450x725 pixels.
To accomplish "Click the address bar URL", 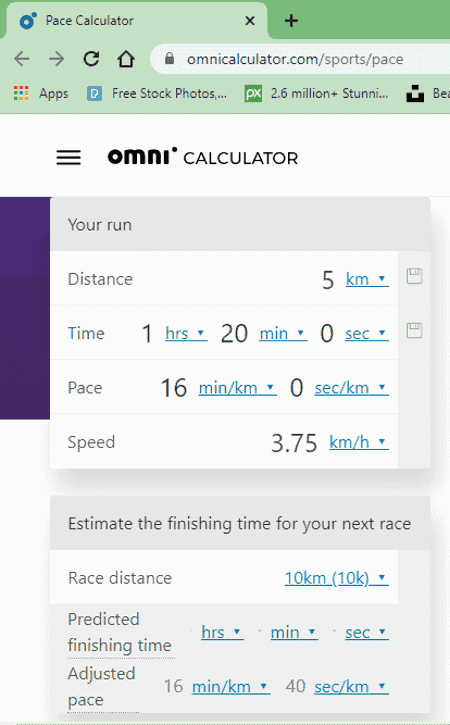I will [295, 59].
